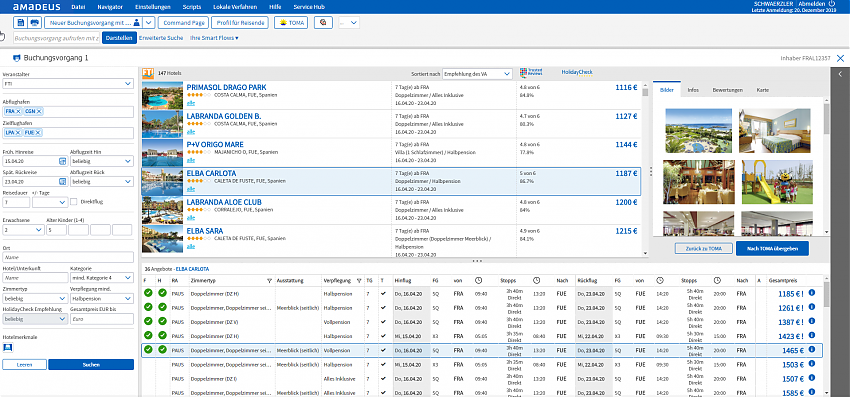Open the Einstellungen menu

[x=153, y=7]
